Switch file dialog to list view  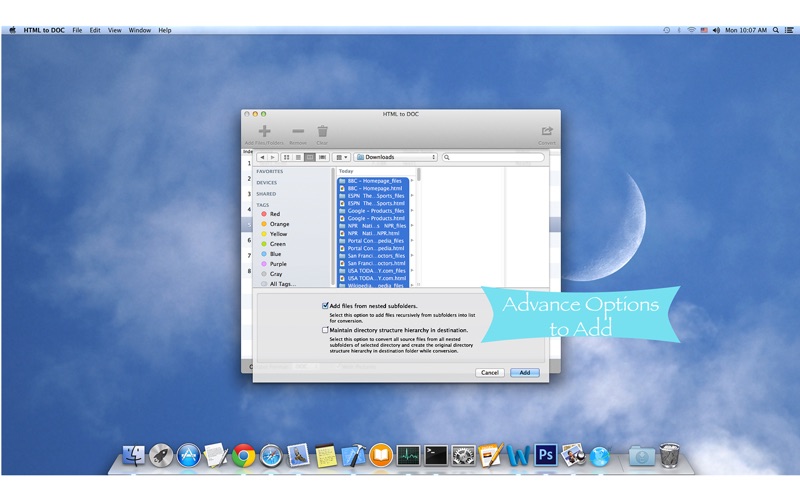[298, 157]
